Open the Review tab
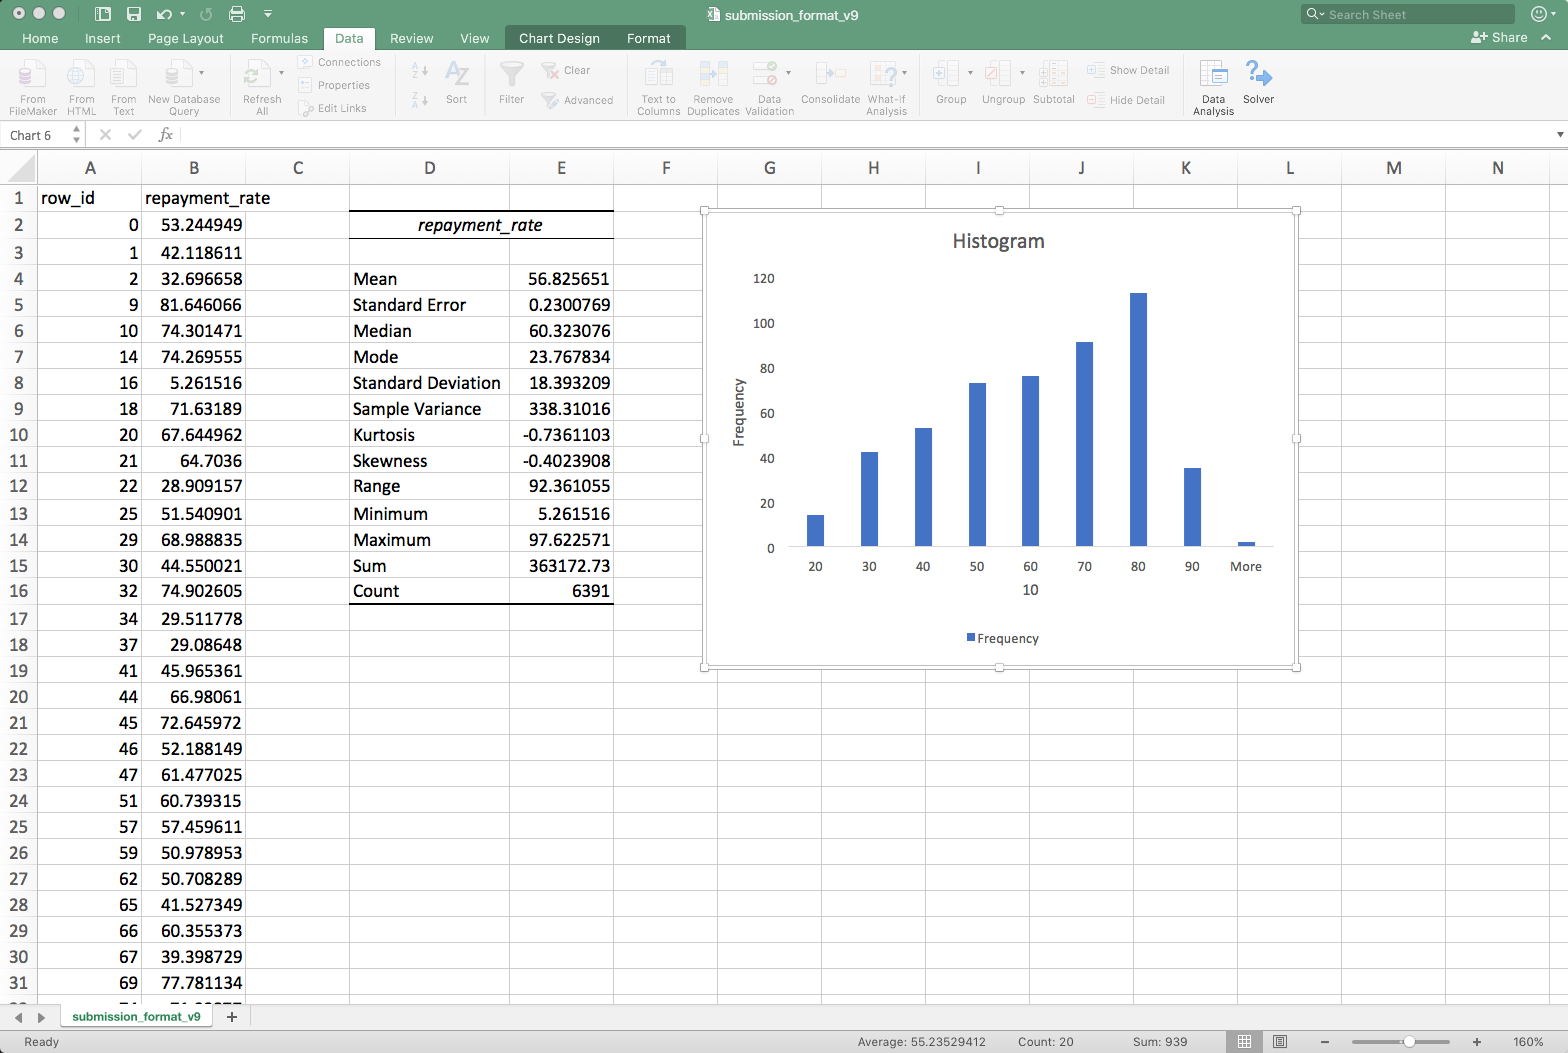1568x1053 pixels. tap(411, 38)
